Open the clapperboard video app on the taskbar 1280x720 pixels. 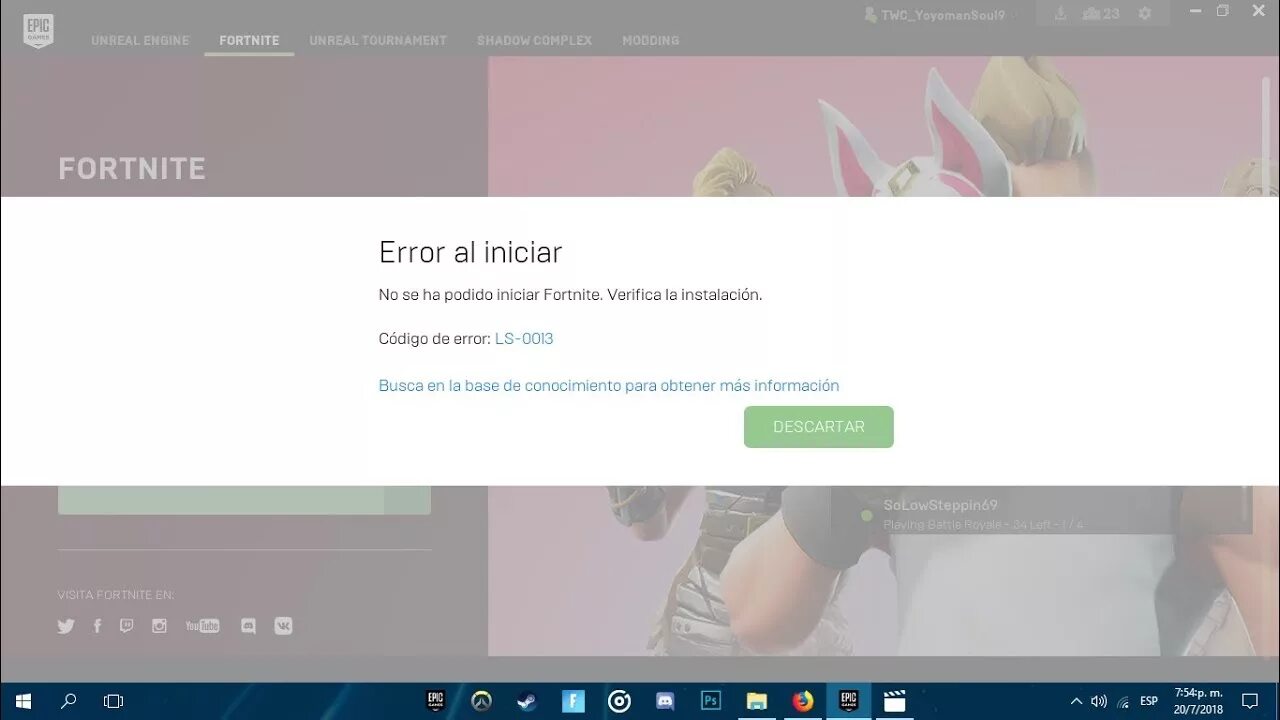point(896,701)
